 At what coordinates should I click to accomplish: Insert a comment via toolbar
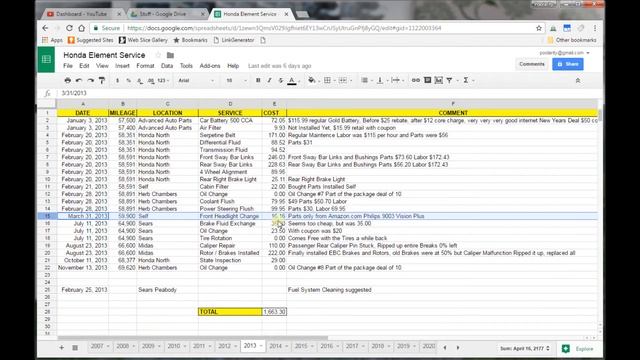click(427, 80)
